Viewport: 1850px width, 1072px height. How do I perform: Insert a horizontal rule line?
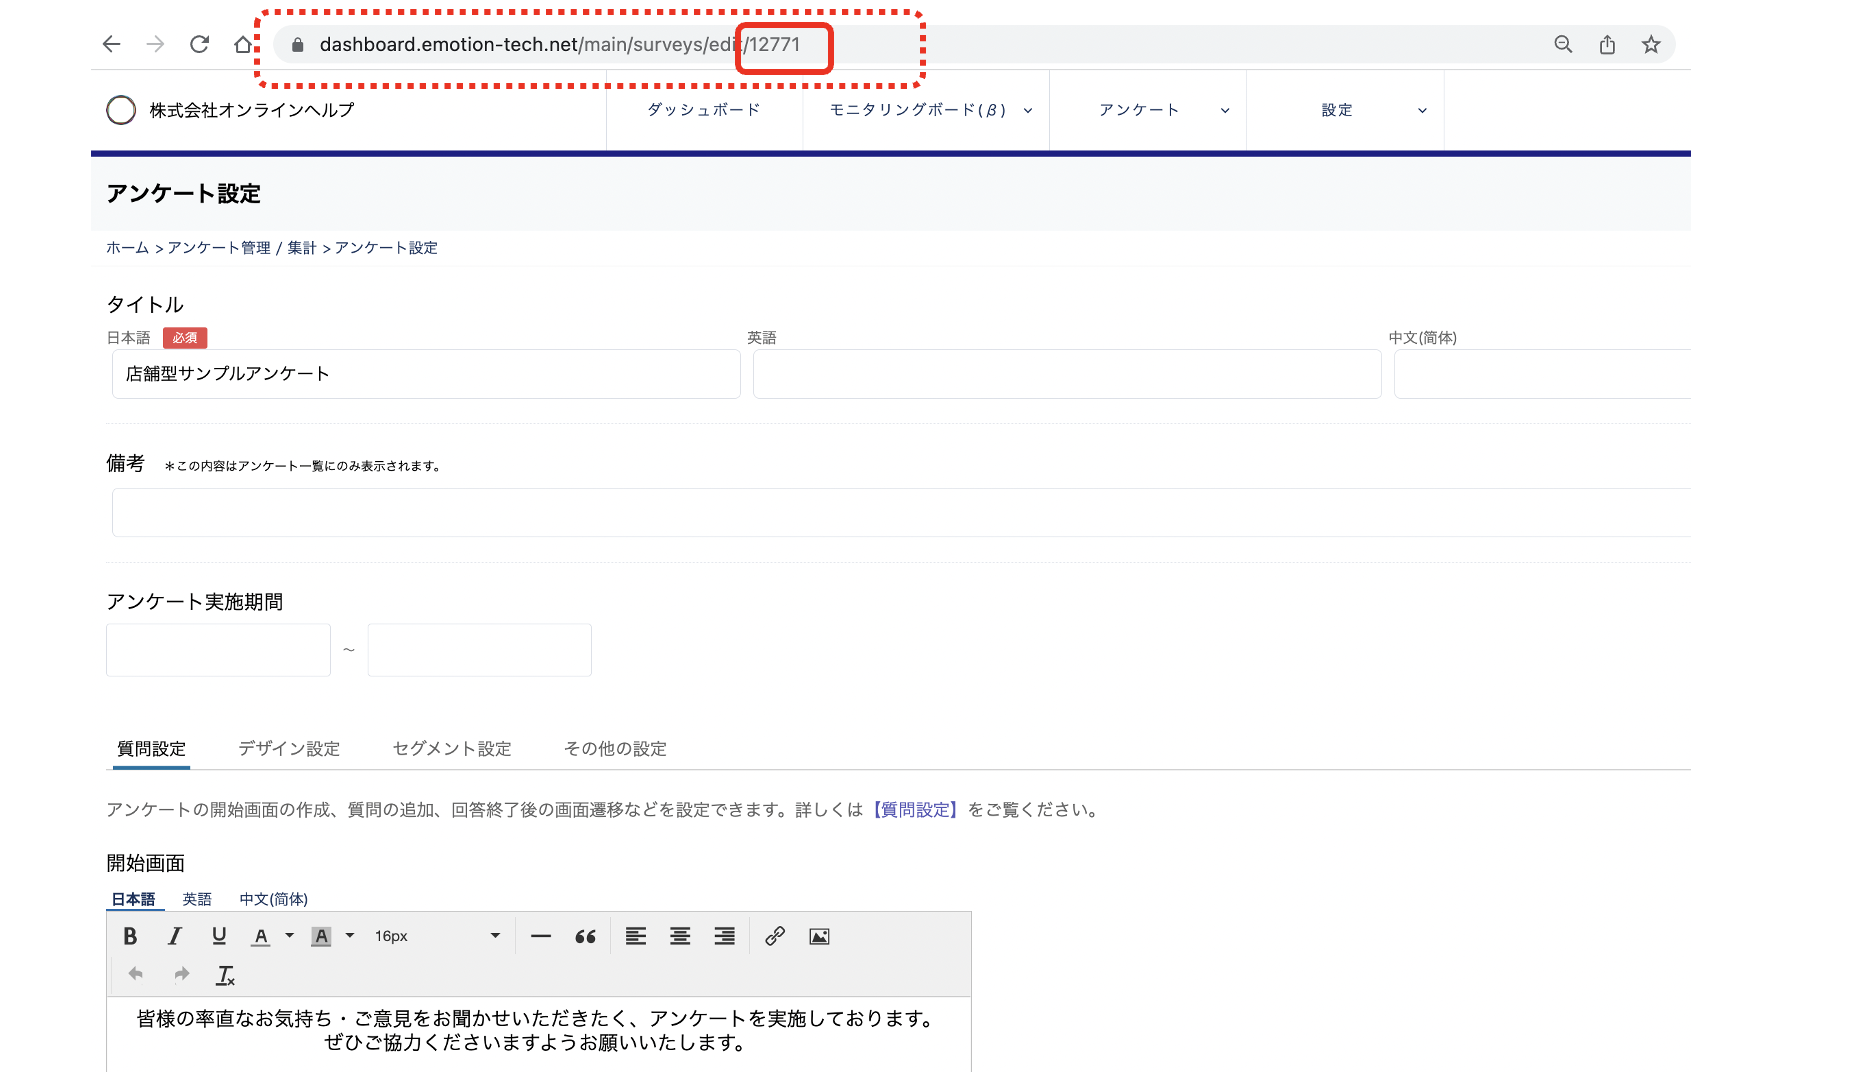(541, 936)
